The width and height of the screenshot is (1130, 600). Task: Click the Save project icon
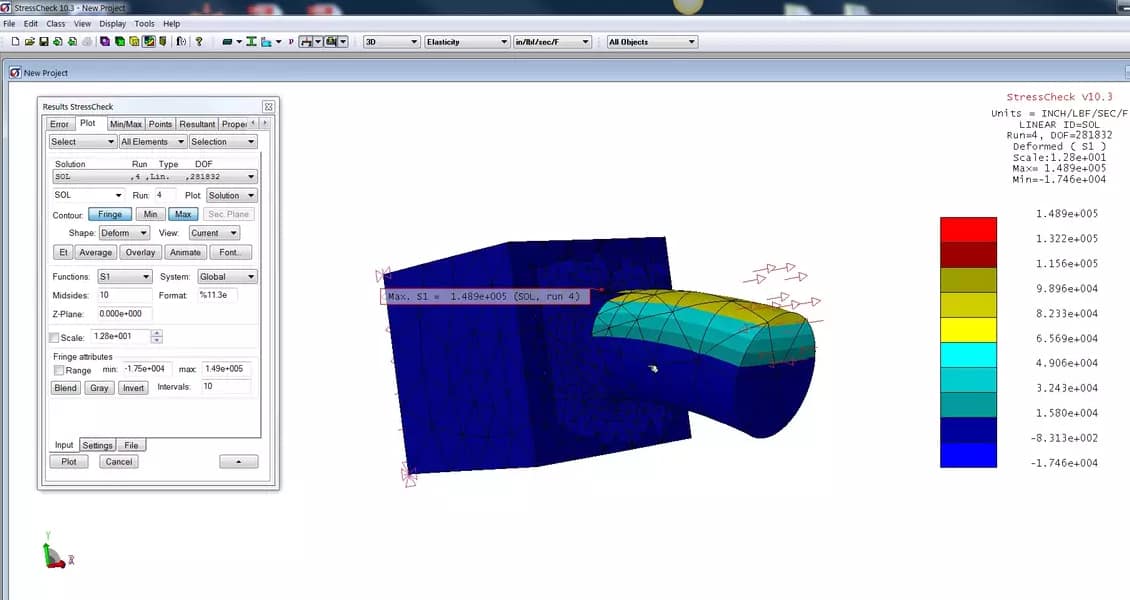(42, 41)
